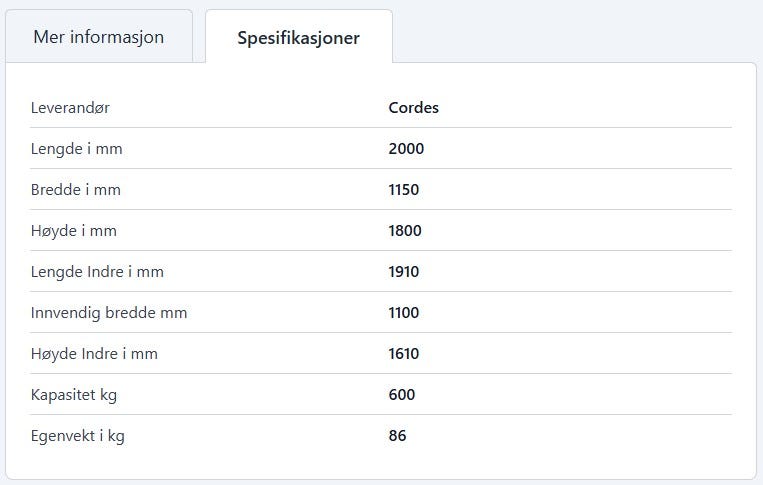Screen dimensions: 763x485
Task: Select the 1910 inner length value
Action: [404, 271]
